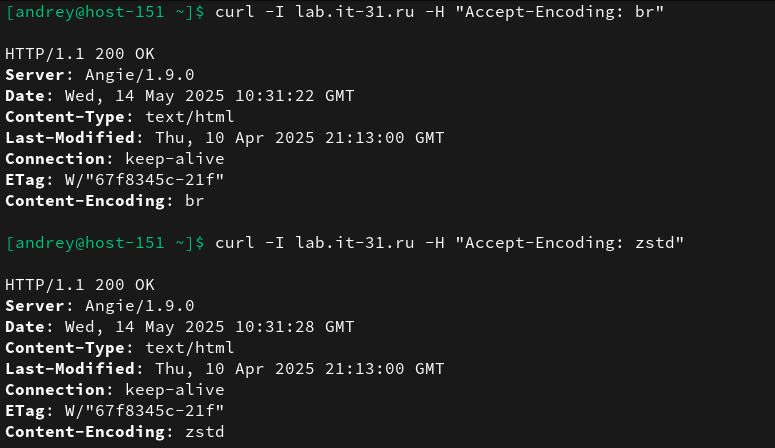
Task: Click the second [andrey@host-151 ~]$ prompt
Action: 105,243
